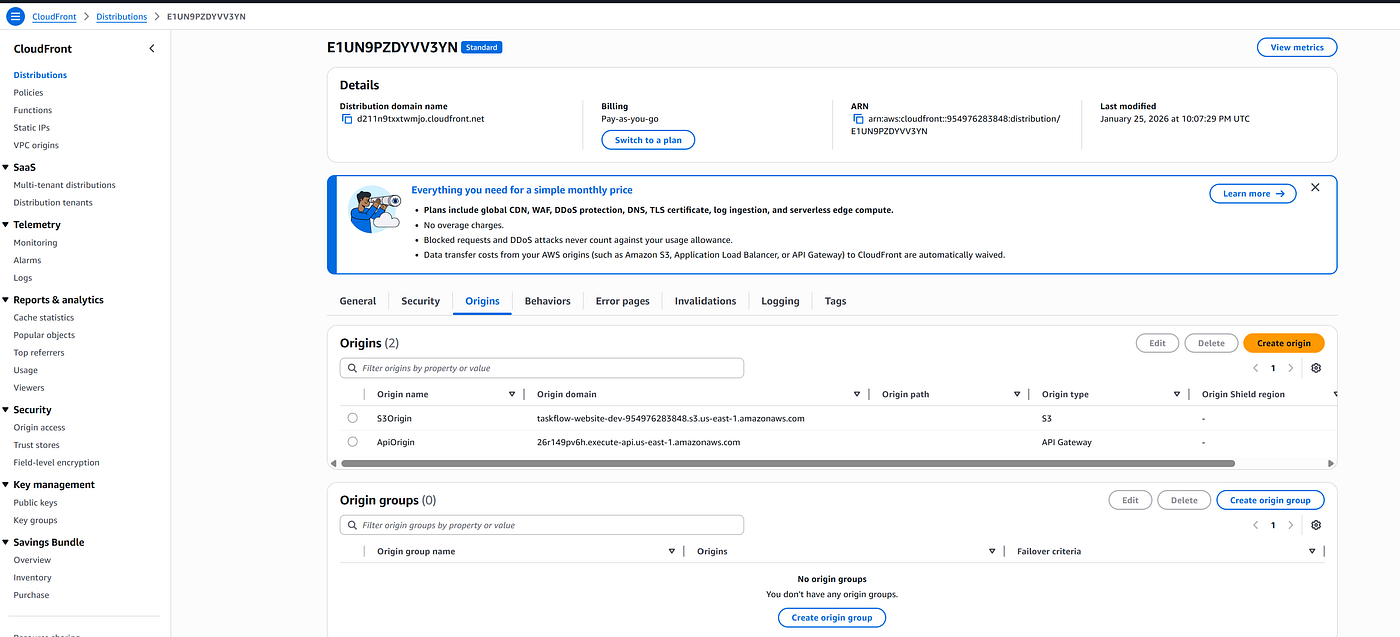
Task: Open Multi-tenant distributions in the sidebar
Action: (64, 185)
